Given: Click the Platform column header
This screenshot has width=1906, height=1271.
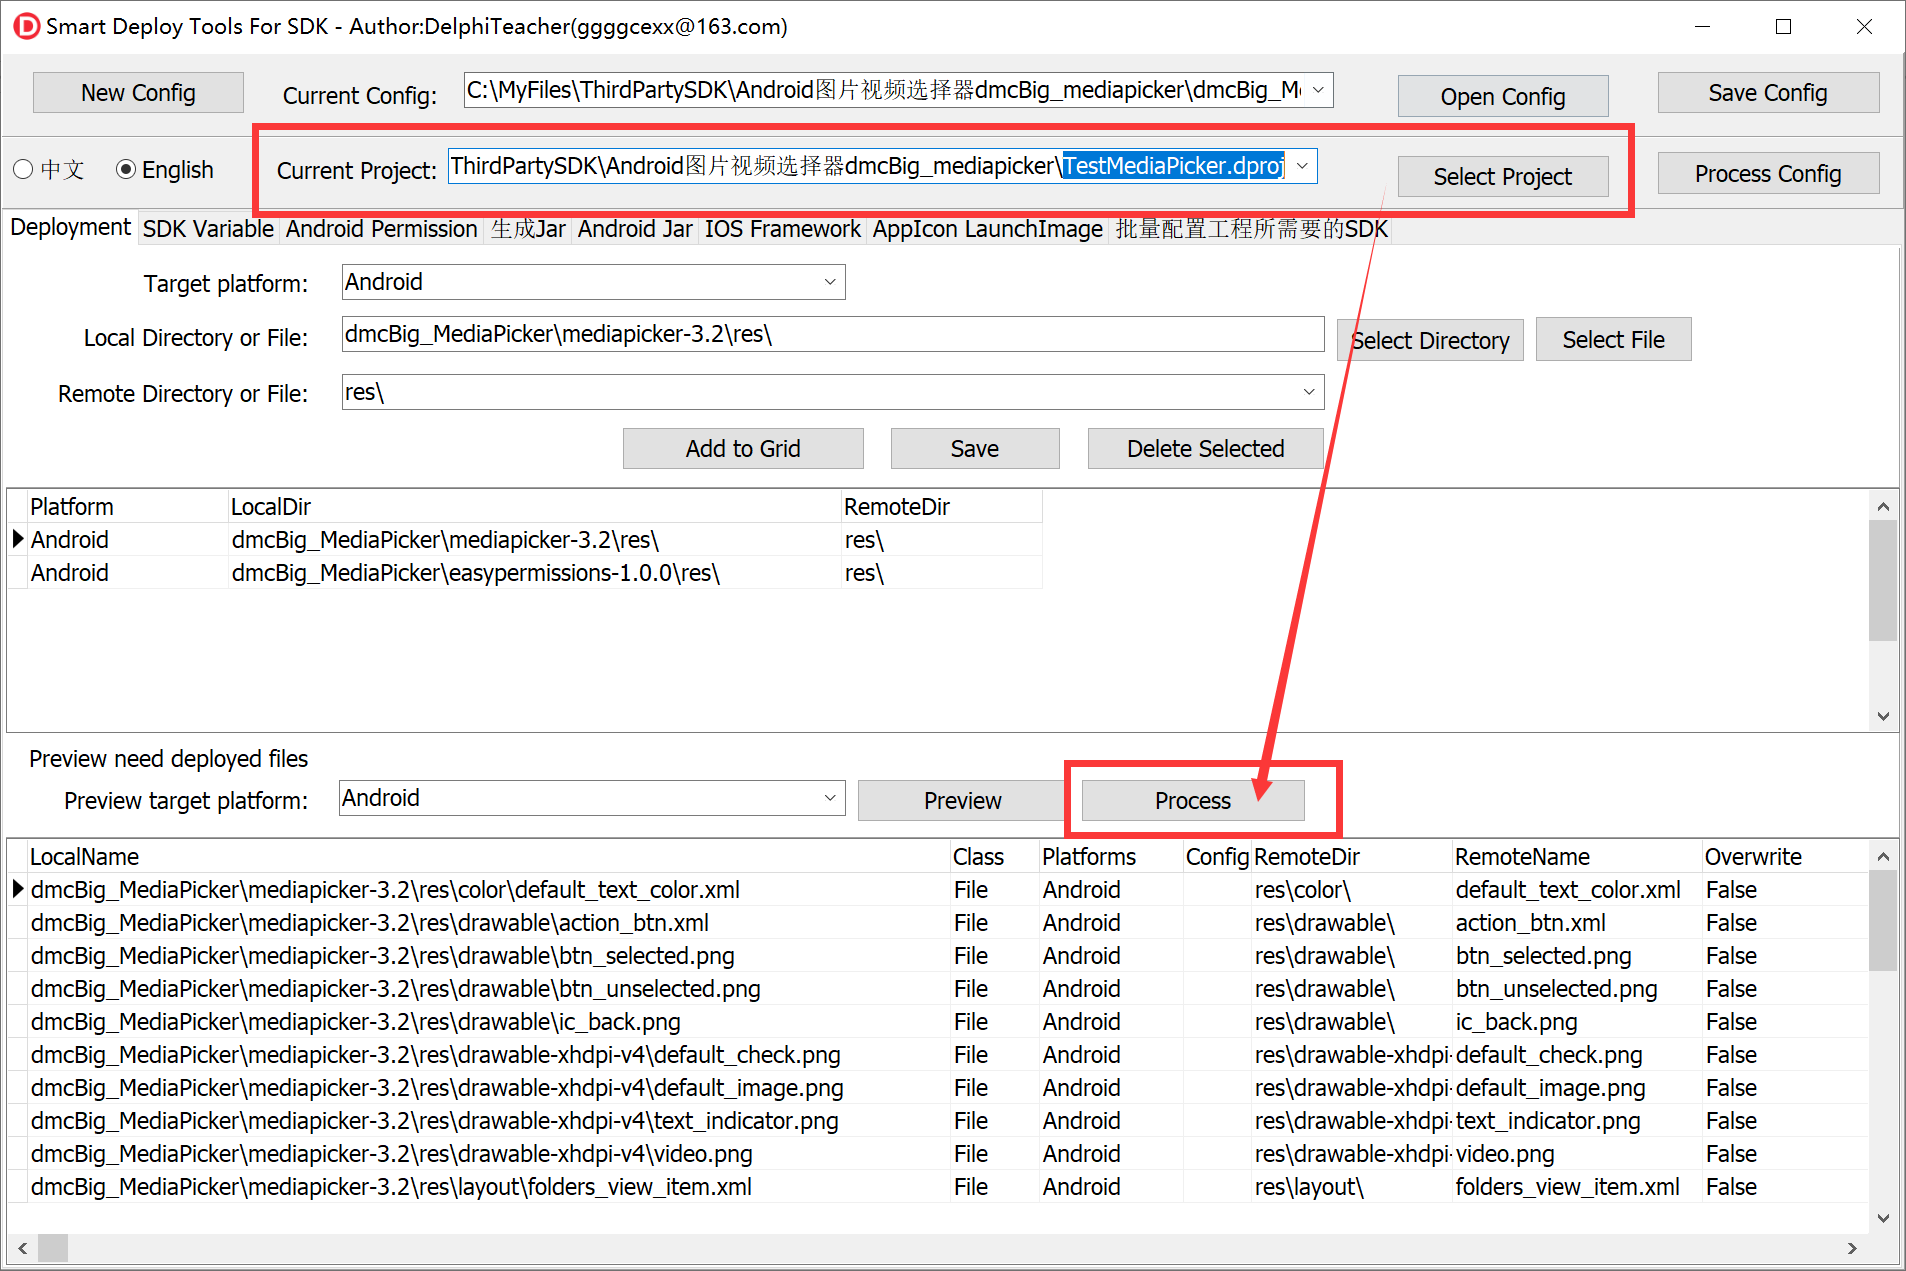Looking at the screenshot, I should coord(127,507).
